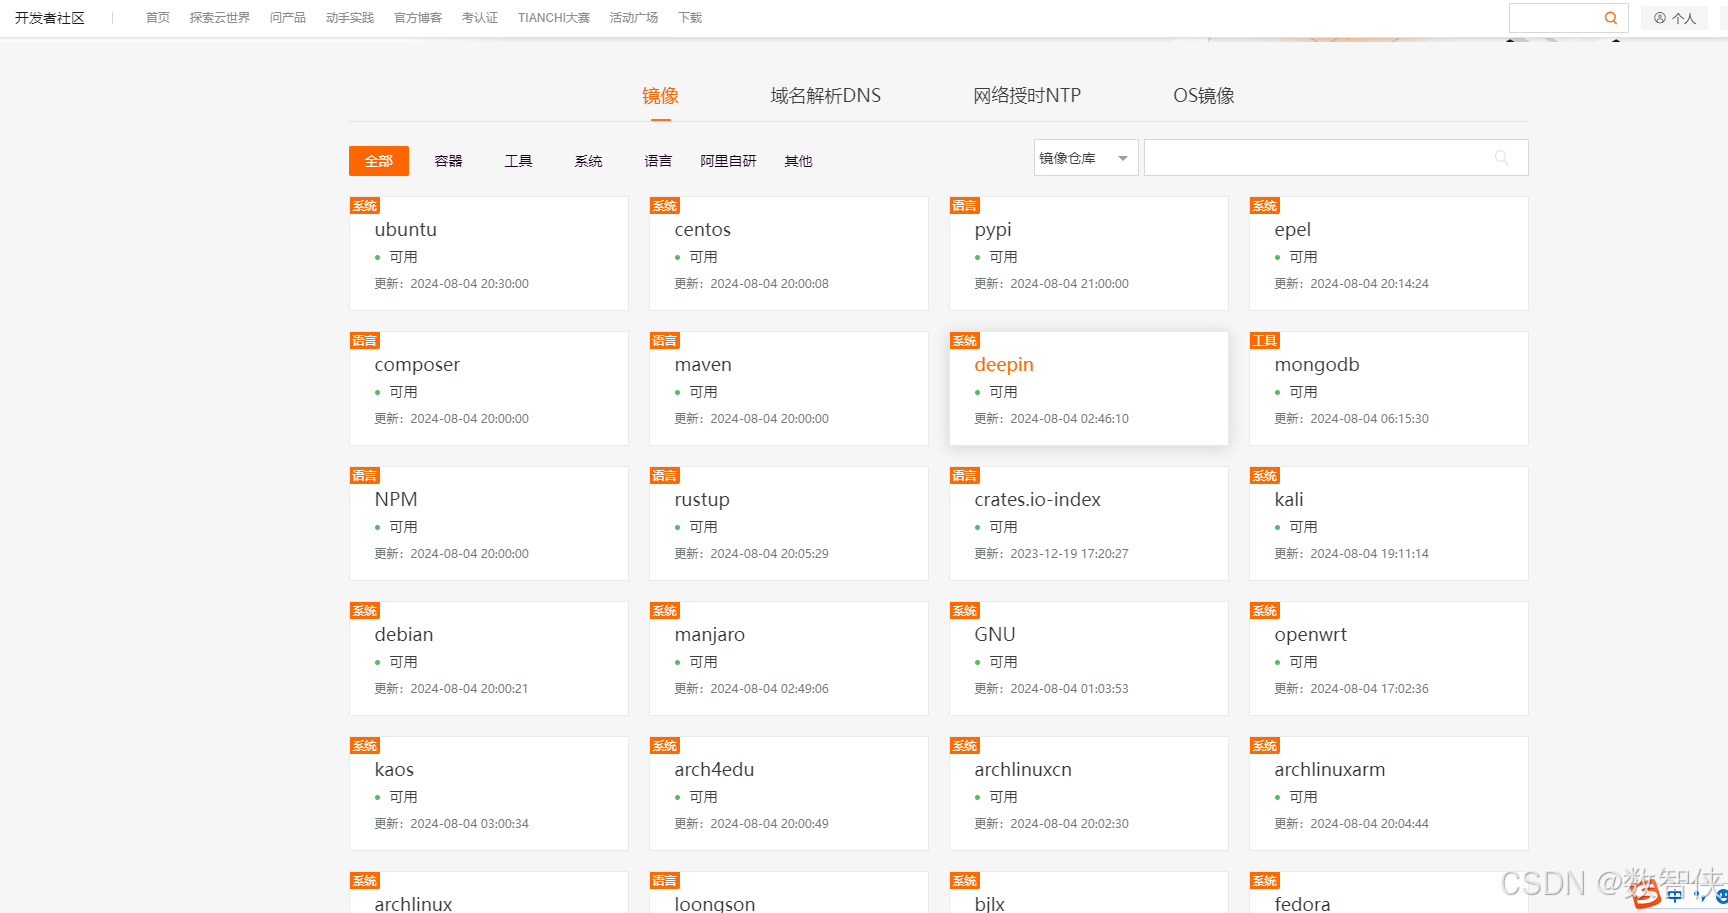Switch to the 镜像 tab
Image resolution: width=1728 pixels, height=913 pixels.
[x=660, y=96]
